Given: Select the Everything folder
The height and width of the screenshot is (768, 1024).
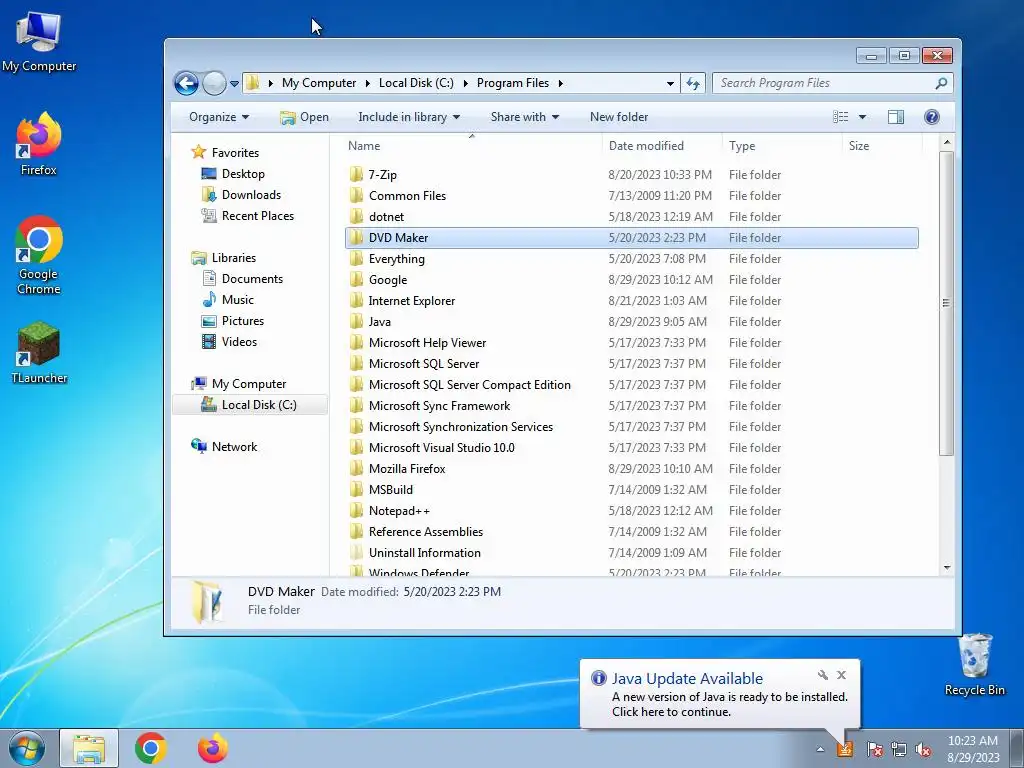Looking at the screenshot, I should click(x=396, y=259).
